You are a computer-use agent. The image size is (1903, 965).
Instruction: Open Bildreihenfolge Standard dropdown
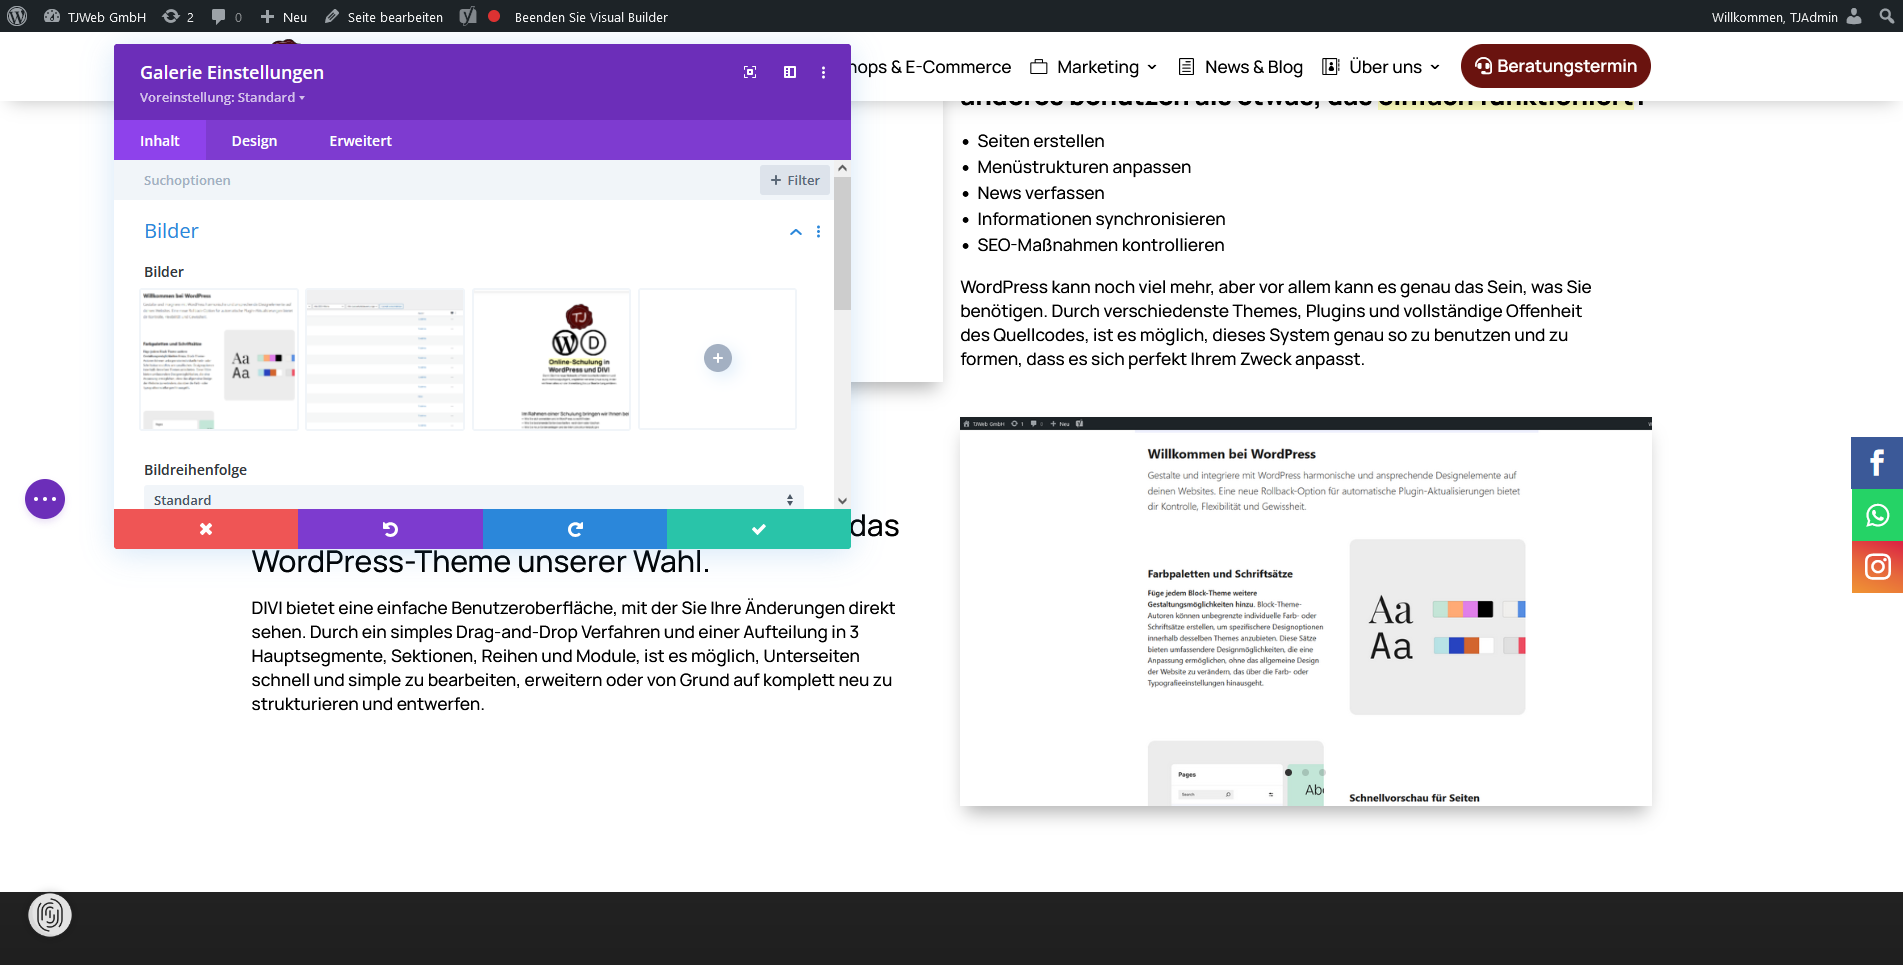point(473,499)
